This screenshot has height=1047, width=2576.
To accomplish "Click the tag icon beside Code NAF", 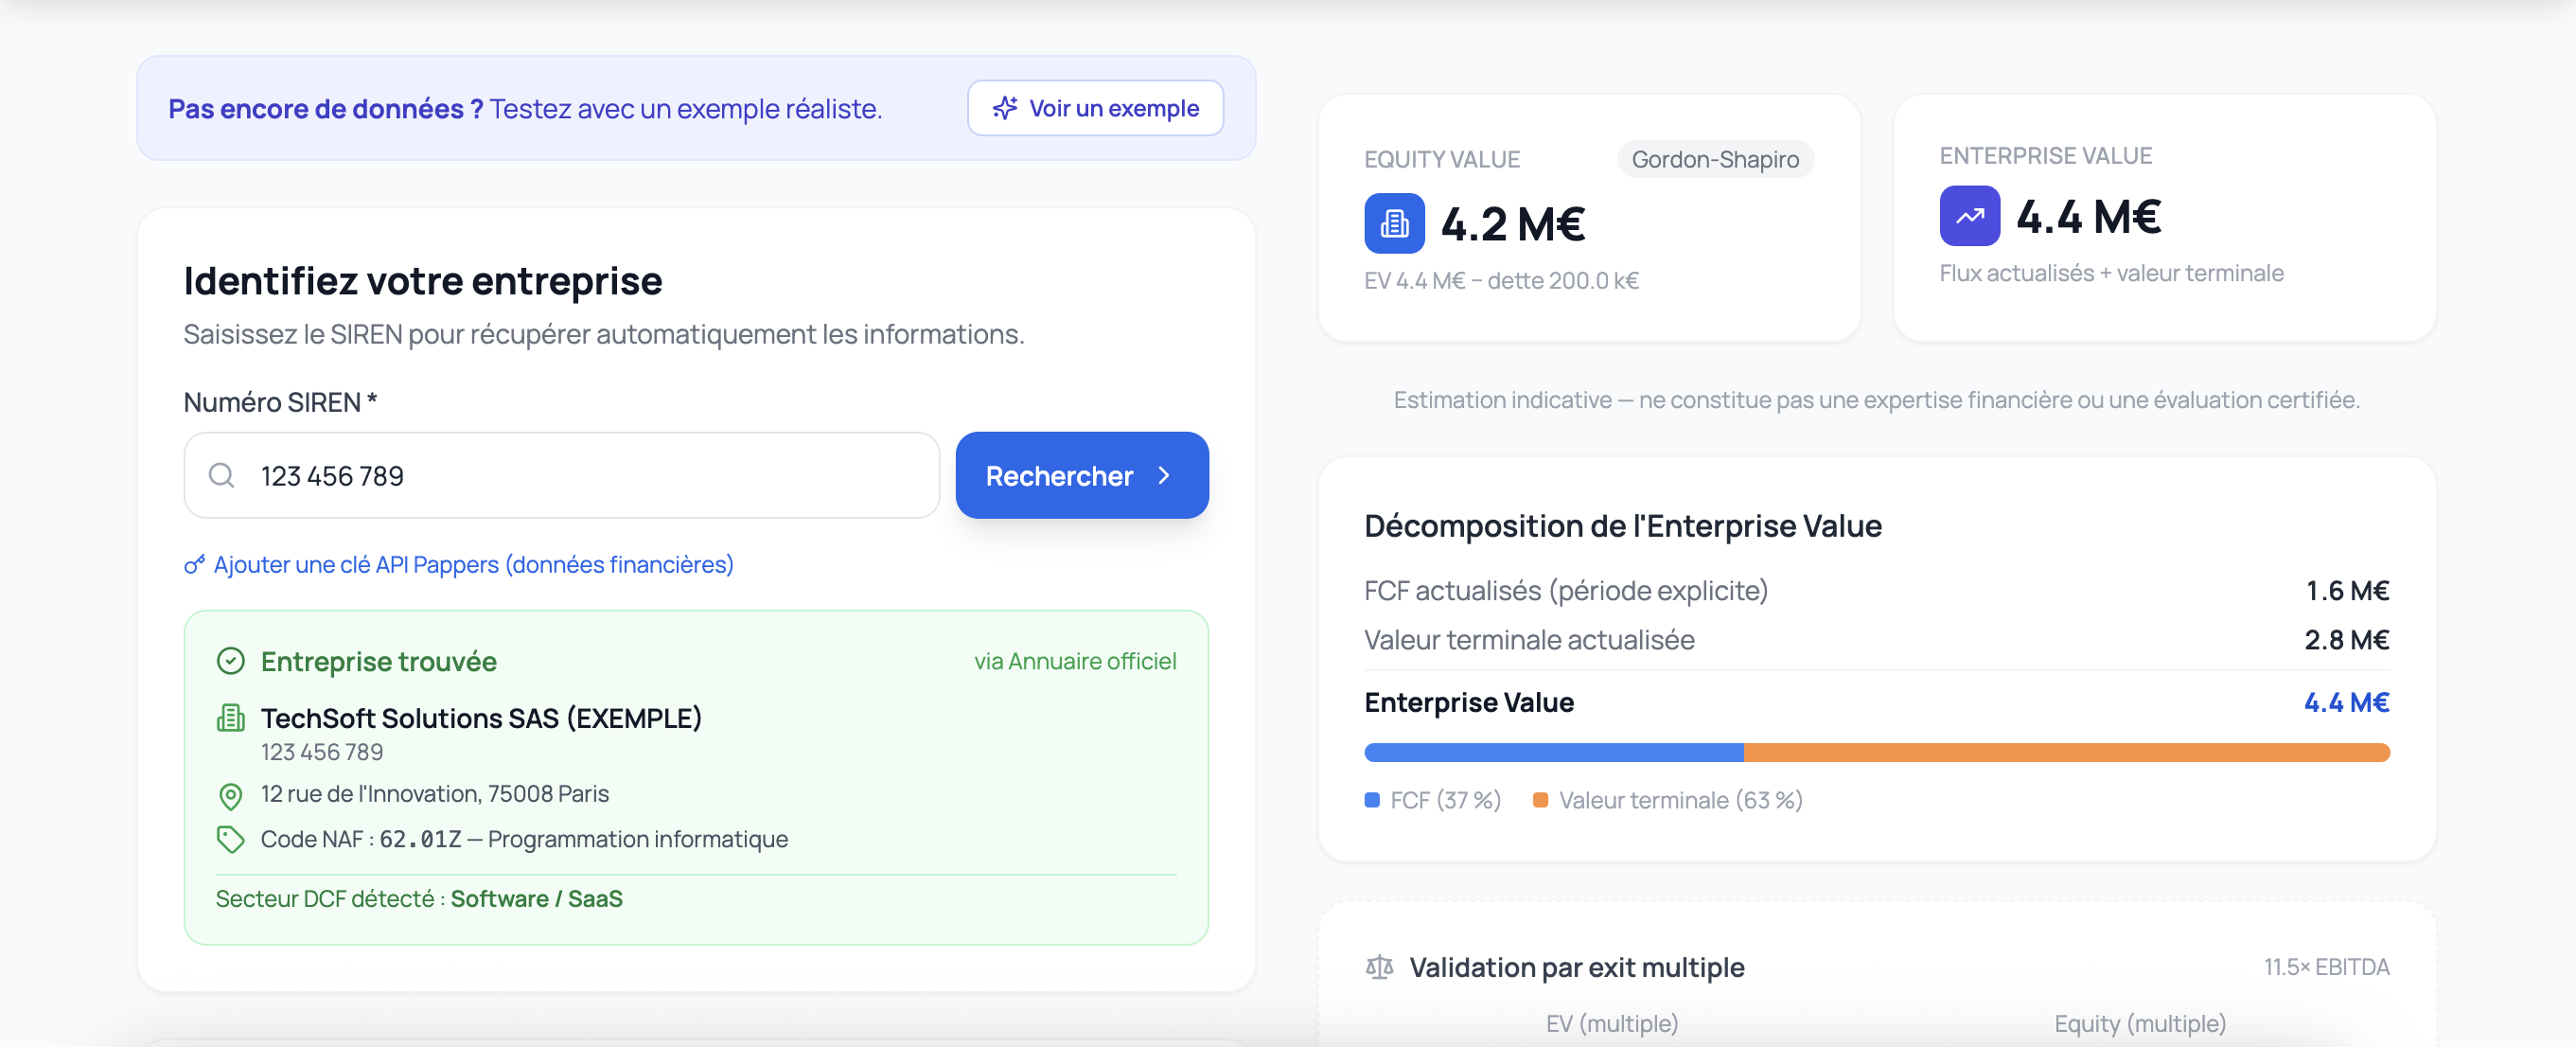I will pyautogui.click(x=231, y=838).
